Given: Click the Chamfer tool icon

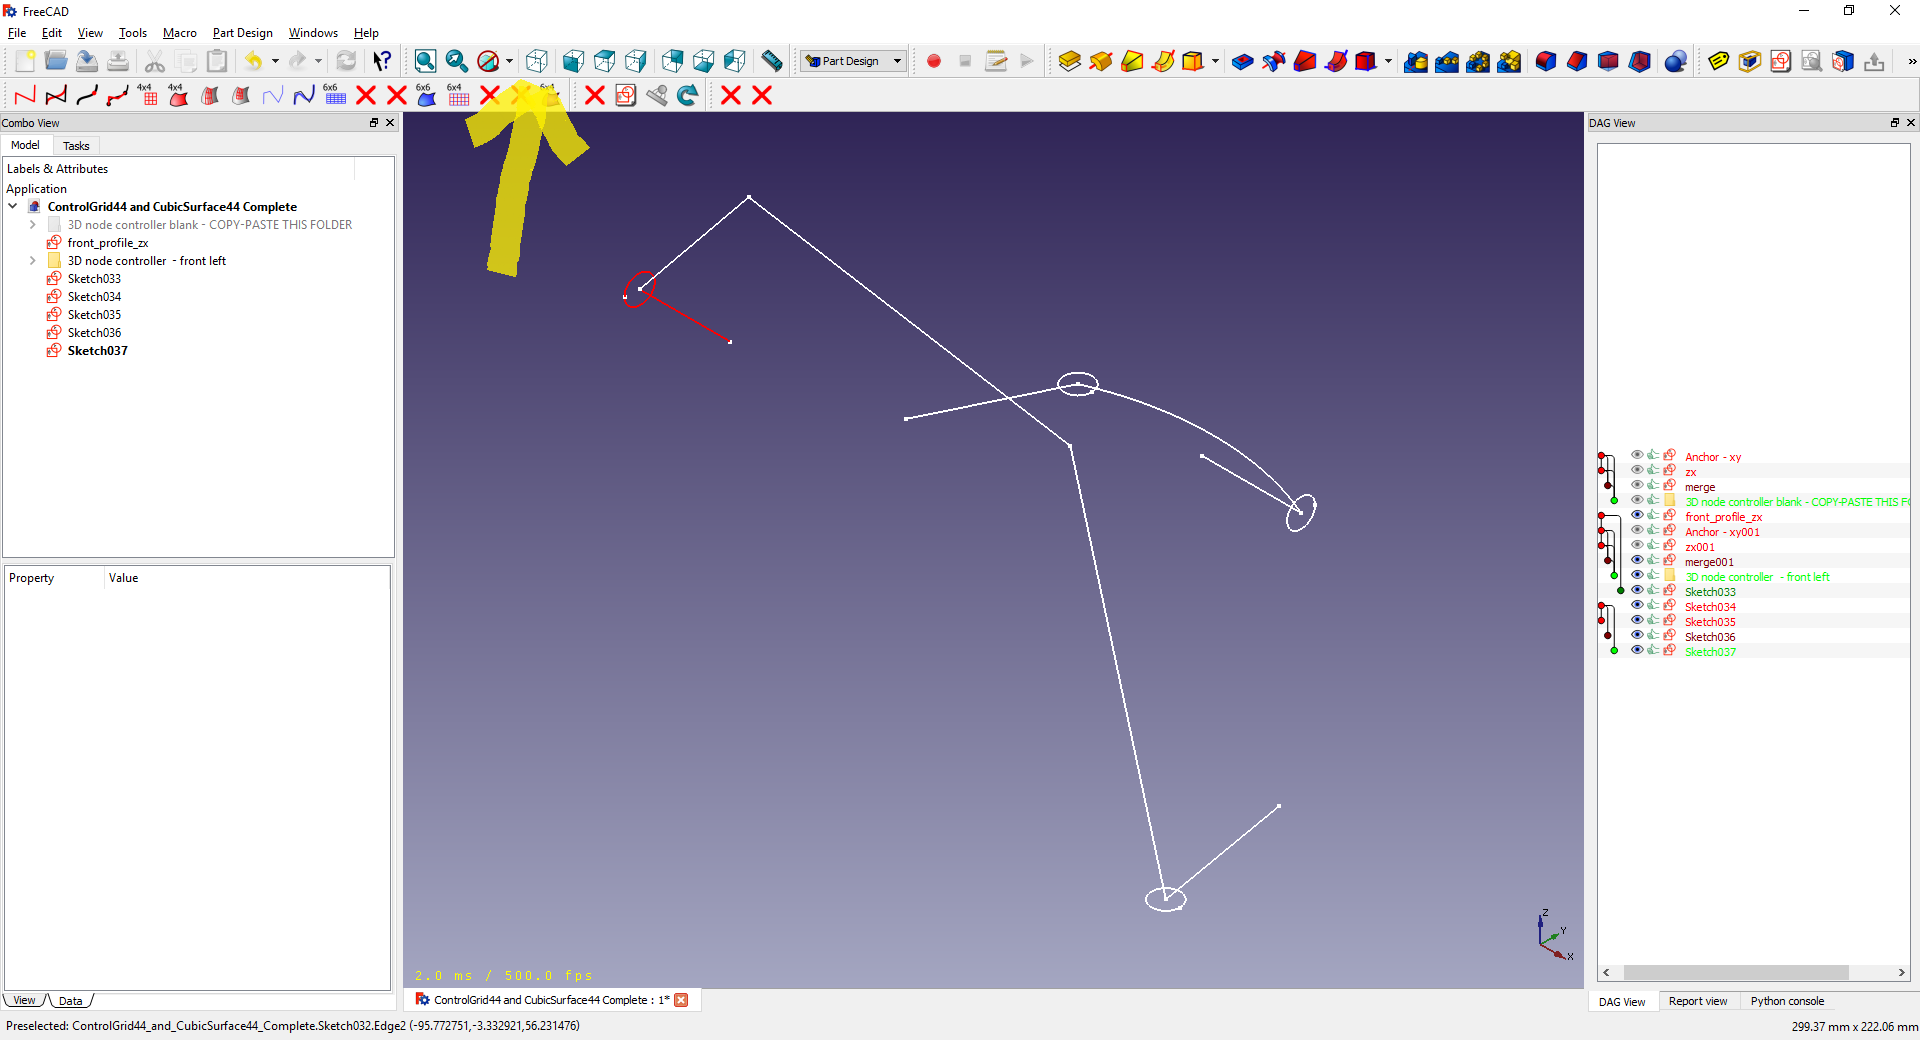Looking at the screenshot, I should pos(1577,61).
